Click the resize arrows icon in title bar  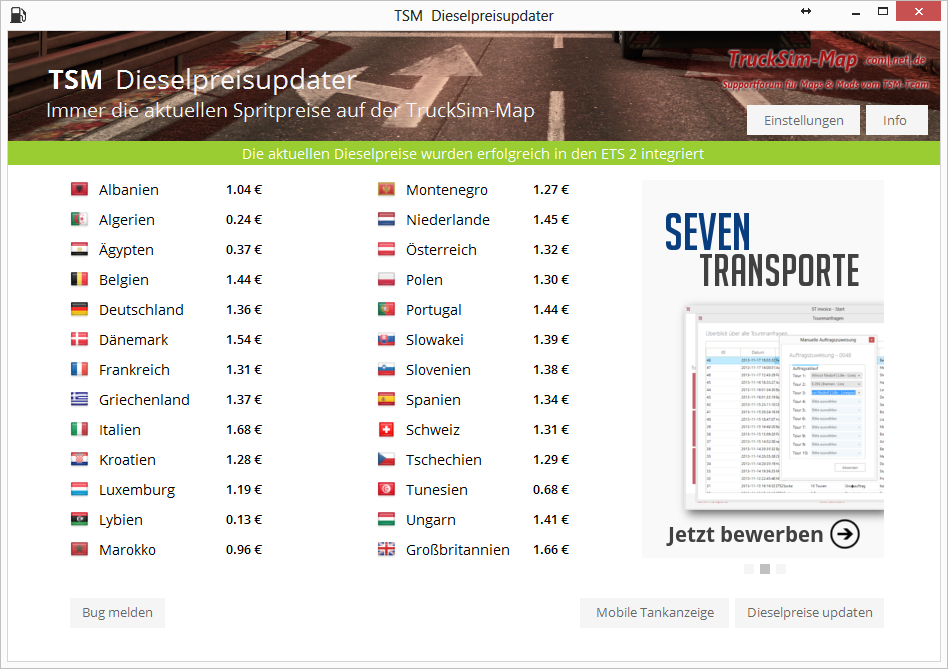(805, 11)
